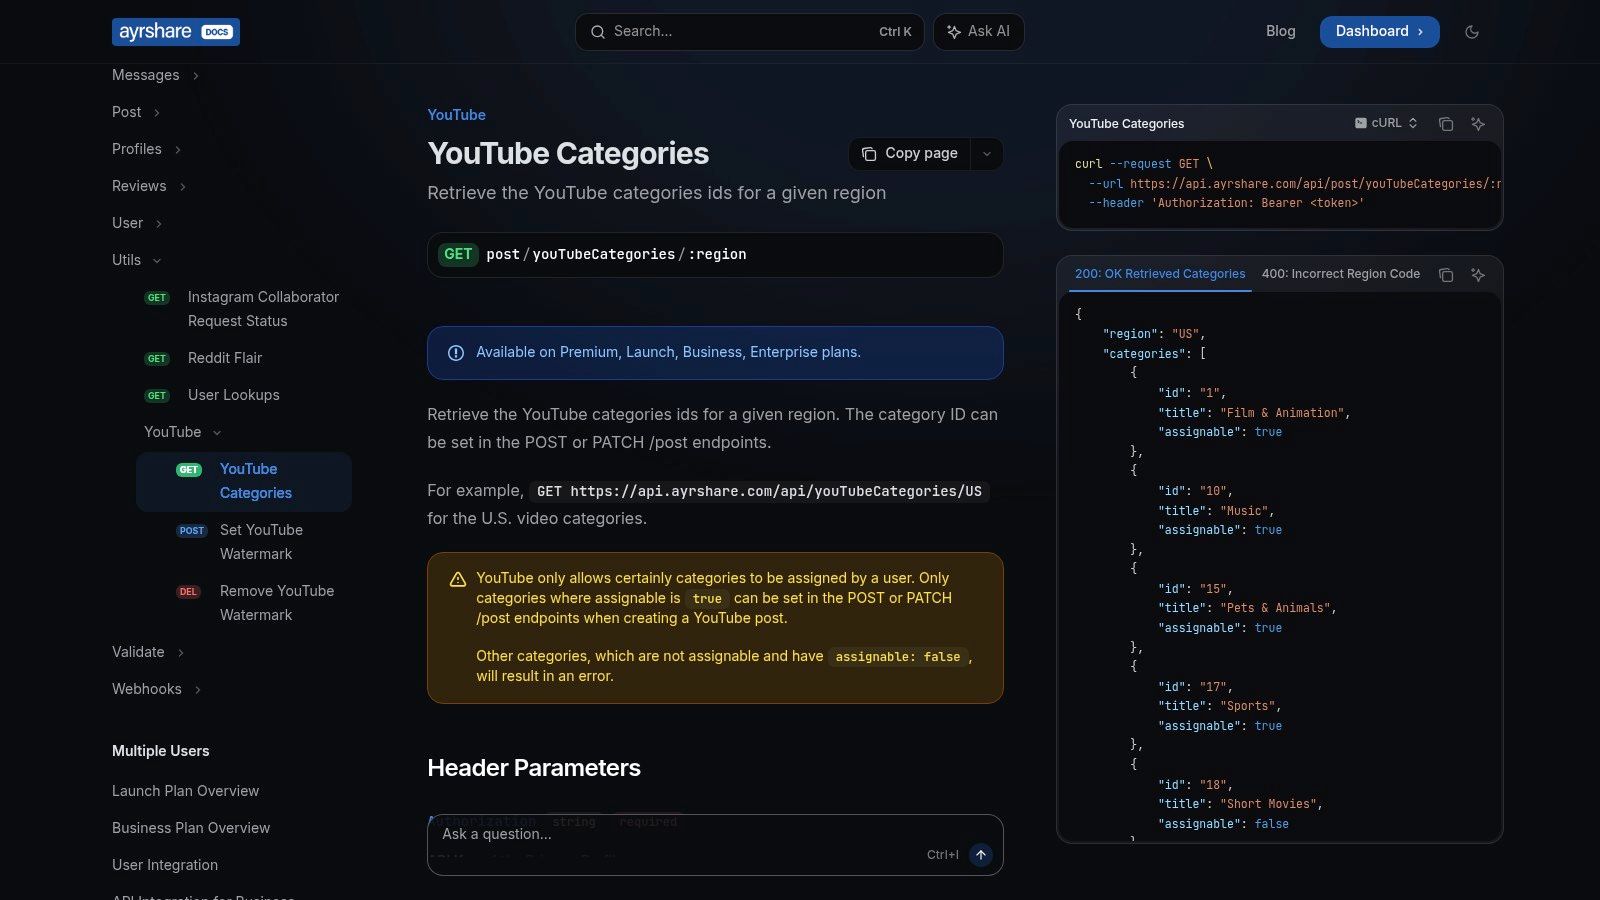The width and height of the screenshot is (1600, 900).
Task: Open Remove YouTube Watermark page
Action: 277,603
